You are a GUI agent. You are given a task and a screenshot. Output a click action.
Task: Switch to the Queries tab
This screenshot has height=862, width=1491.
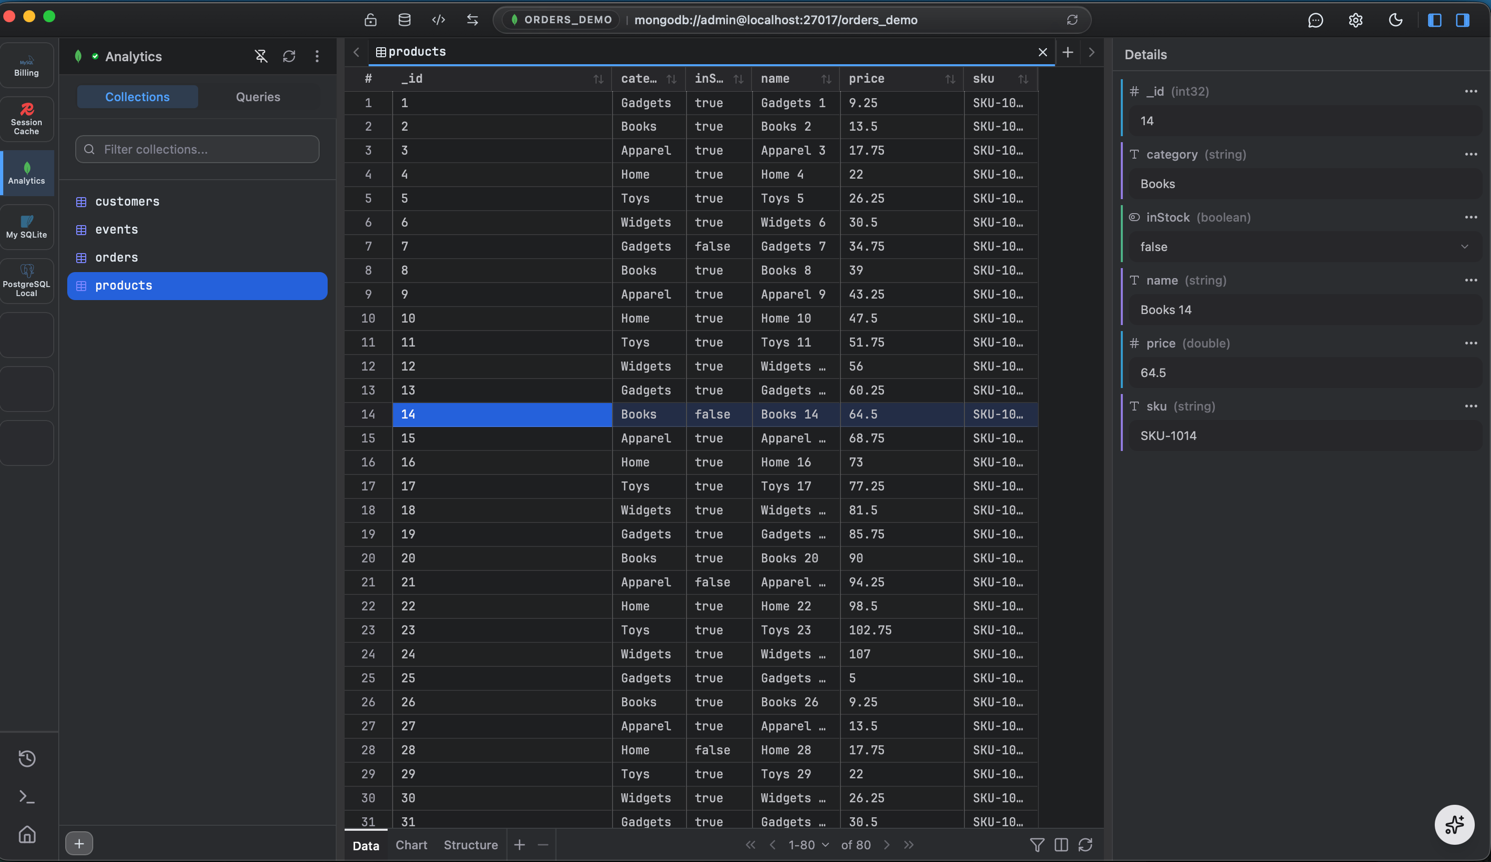(x=258, y=97)
